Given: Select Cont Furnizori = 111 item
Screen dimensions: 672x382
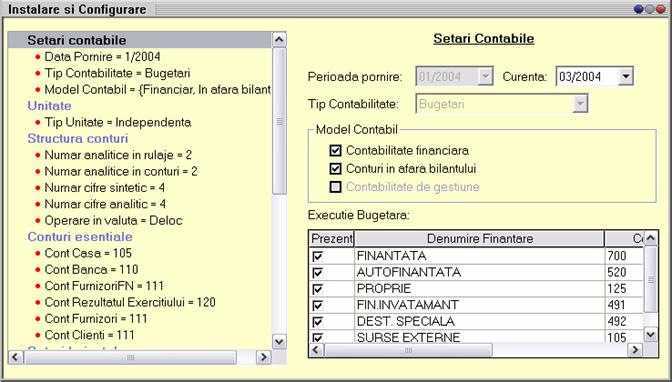Looking at the screenshot, I should (96, 319).
